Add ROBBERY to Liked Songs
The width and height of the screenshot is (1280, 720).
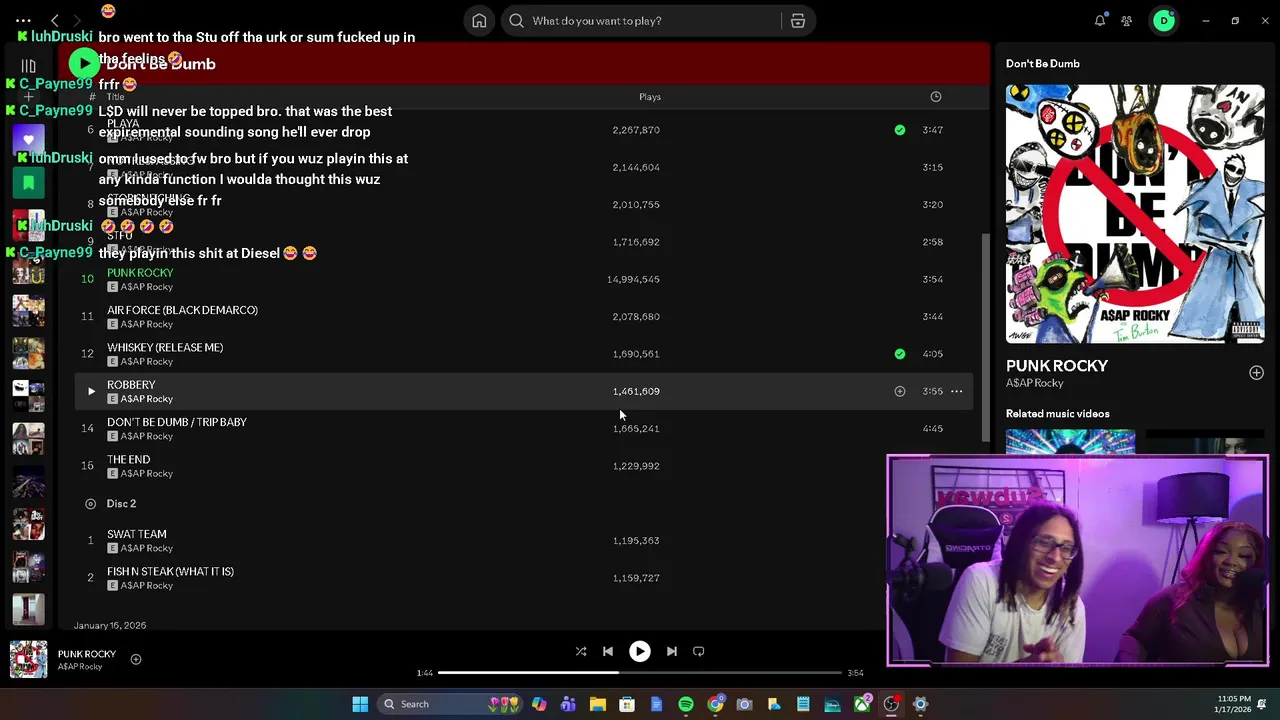900,391
